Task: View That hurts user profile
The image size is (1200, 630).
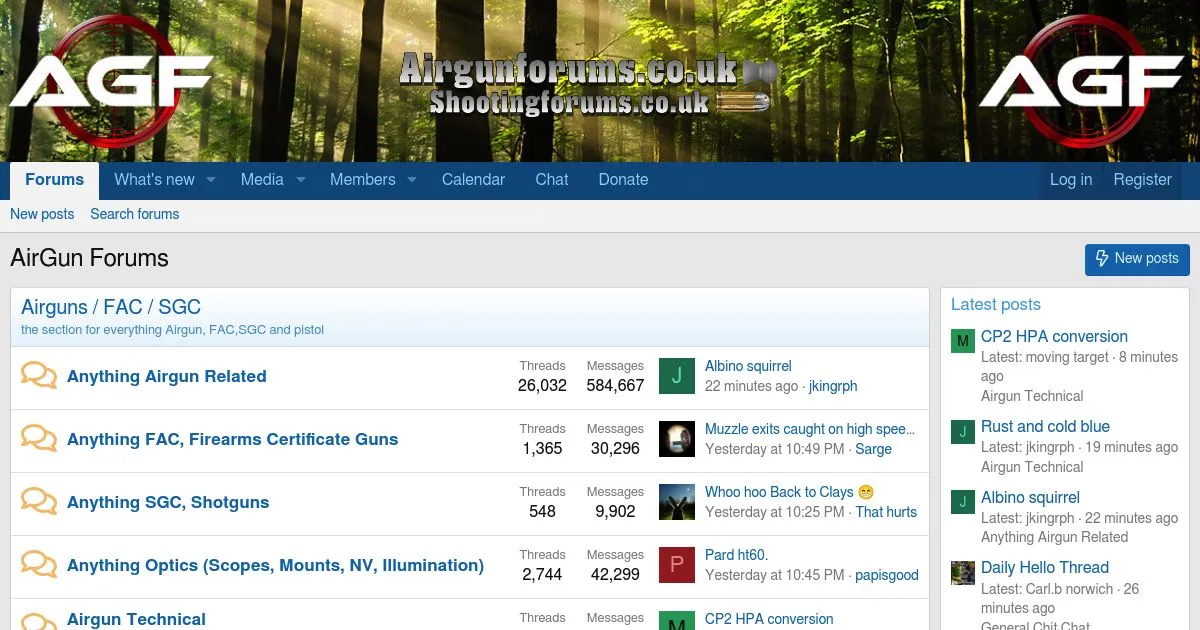Action: pos(886,512)
